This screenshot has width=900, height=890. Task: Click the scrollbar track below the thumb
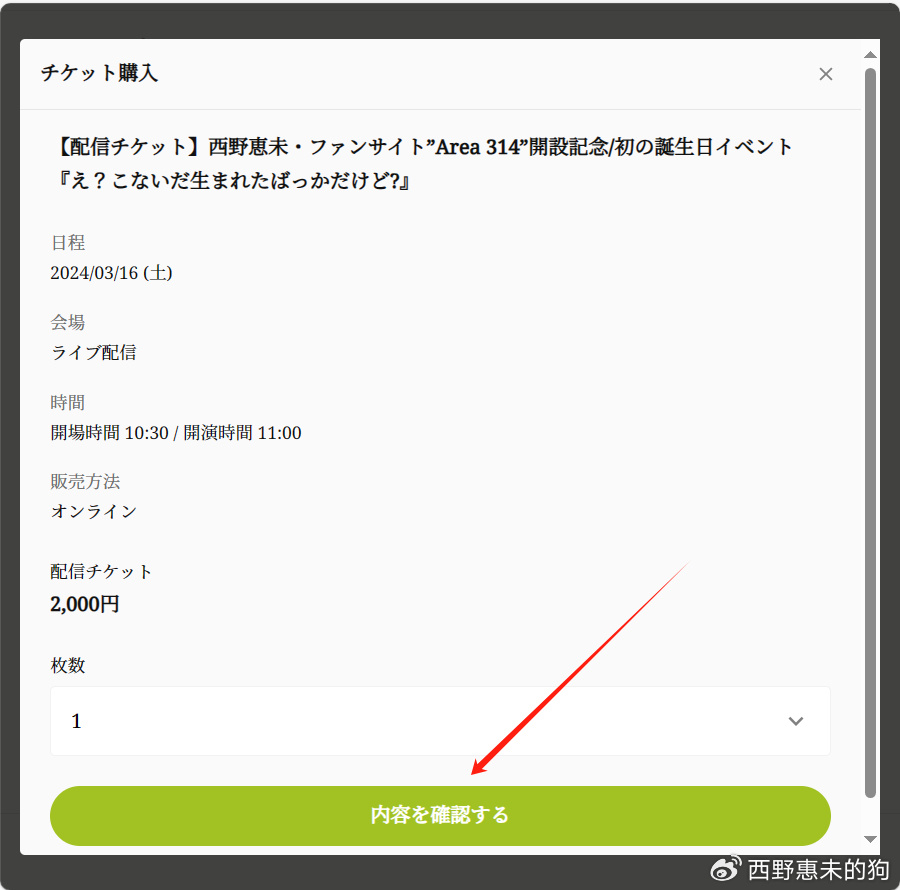click(870, 815)
